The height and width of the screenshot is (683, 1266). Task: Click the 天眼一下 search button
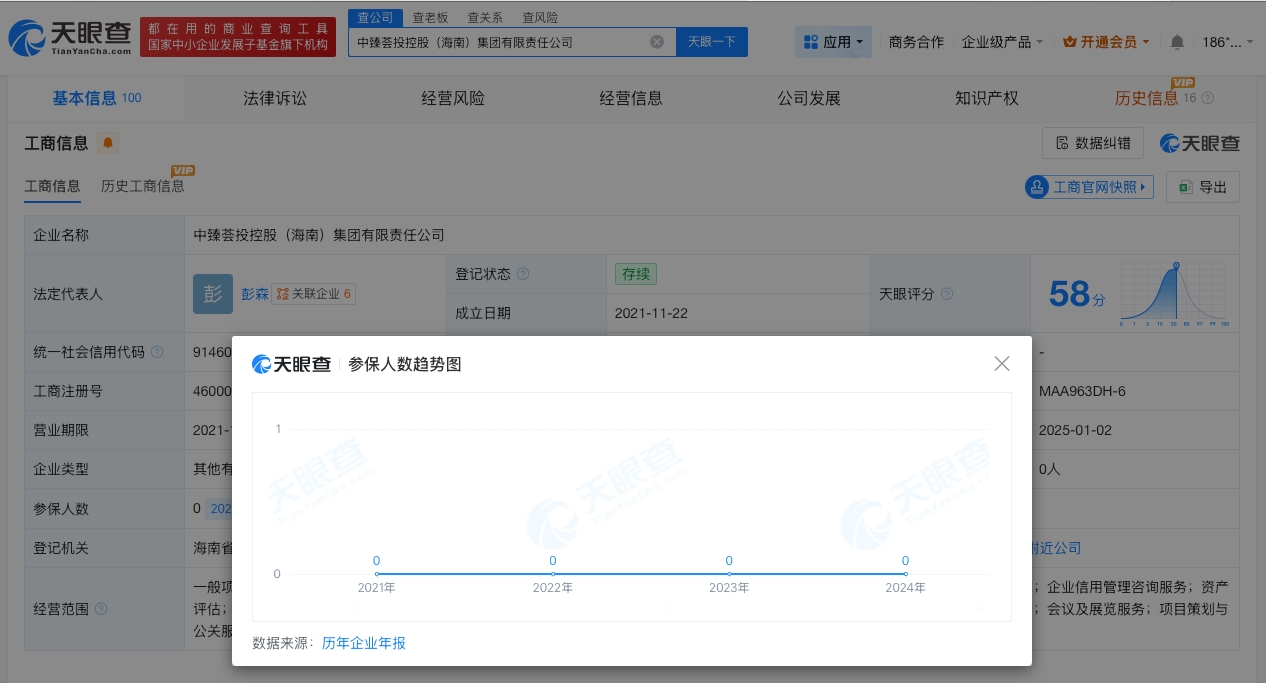click(712, 42)
